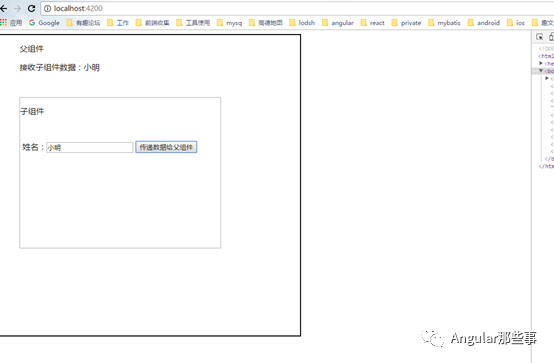Expand the first child node under body
The height and width of the screenshot is (363, 554).
pyautogui.click(x=547, y=78)
